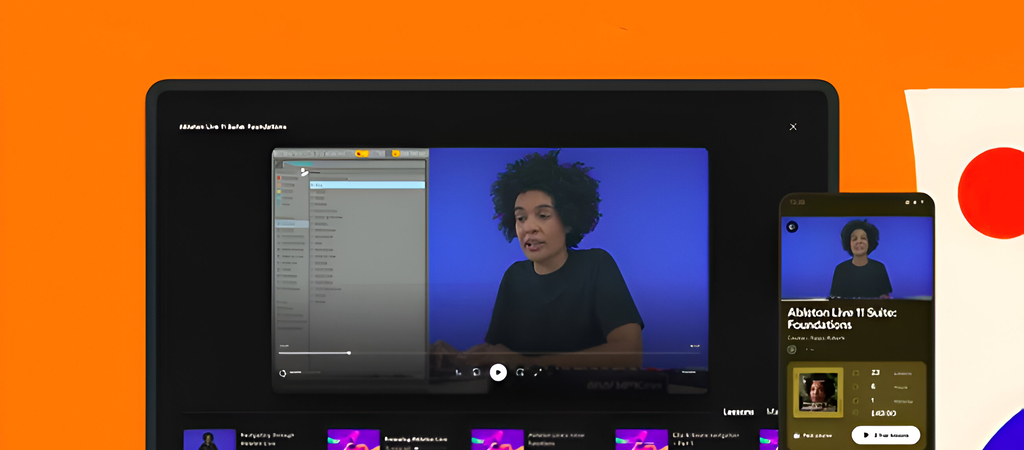Click the circular icon at video player's bottom left
The height and width of the screenshot is (450, 1024).
click(282, 373)
